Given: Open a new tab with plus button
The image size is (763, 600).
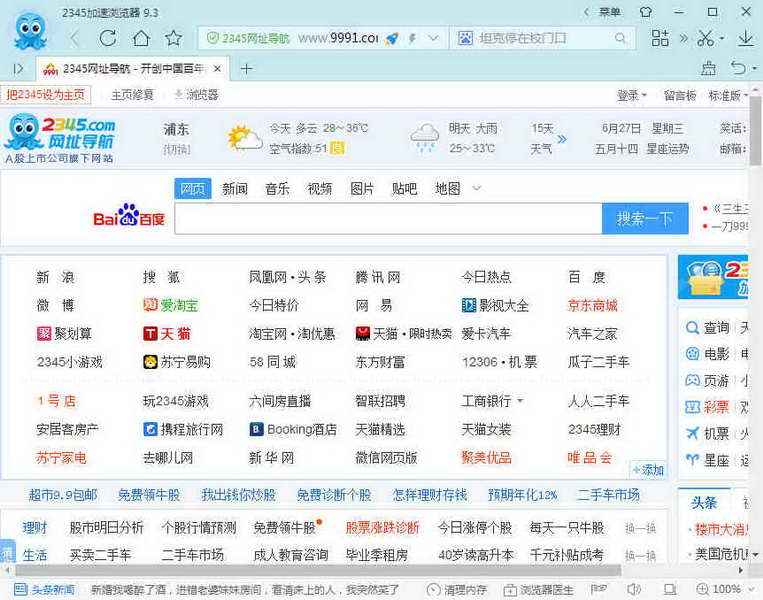Looking at the screenshot, I should pos(246,69).
